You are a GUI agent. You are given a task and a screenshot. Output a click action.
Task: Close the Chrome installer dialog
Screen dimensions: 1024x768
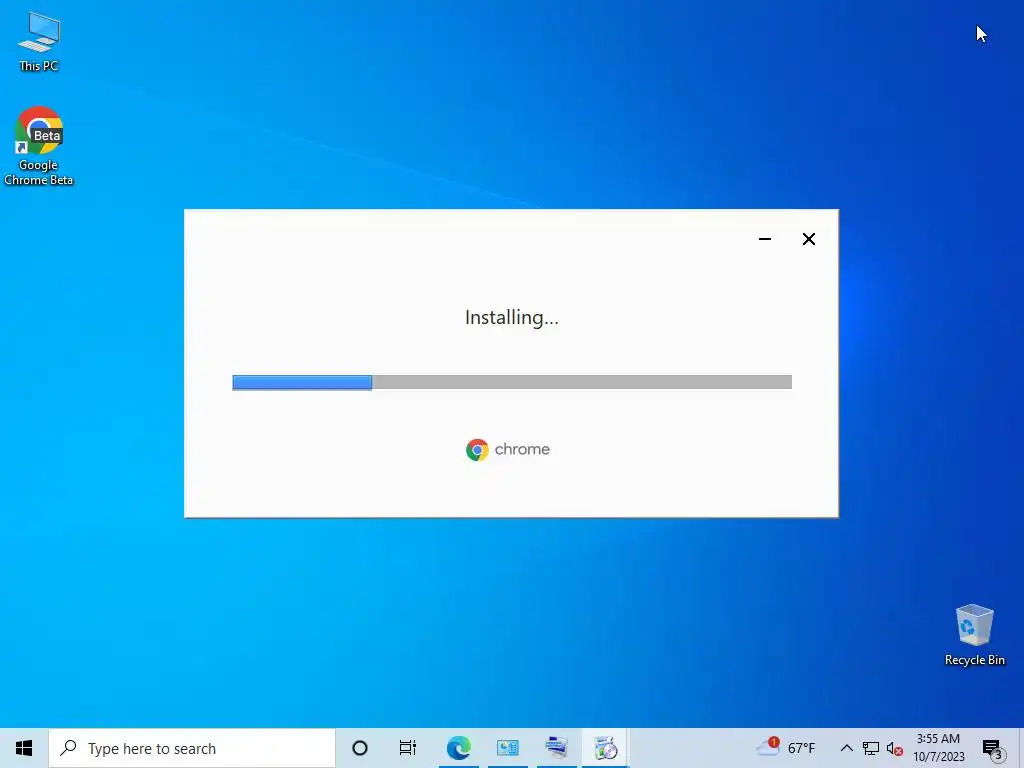tap(808, 239)
